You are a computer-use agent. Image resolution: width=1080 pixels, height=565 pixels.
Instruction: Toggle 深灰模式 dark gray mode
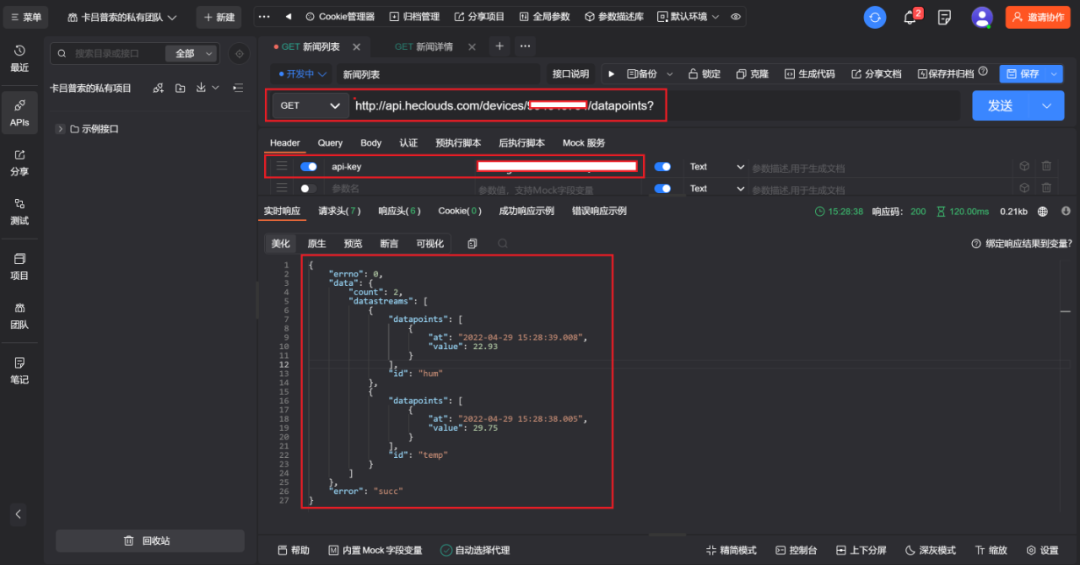point(930,550)
